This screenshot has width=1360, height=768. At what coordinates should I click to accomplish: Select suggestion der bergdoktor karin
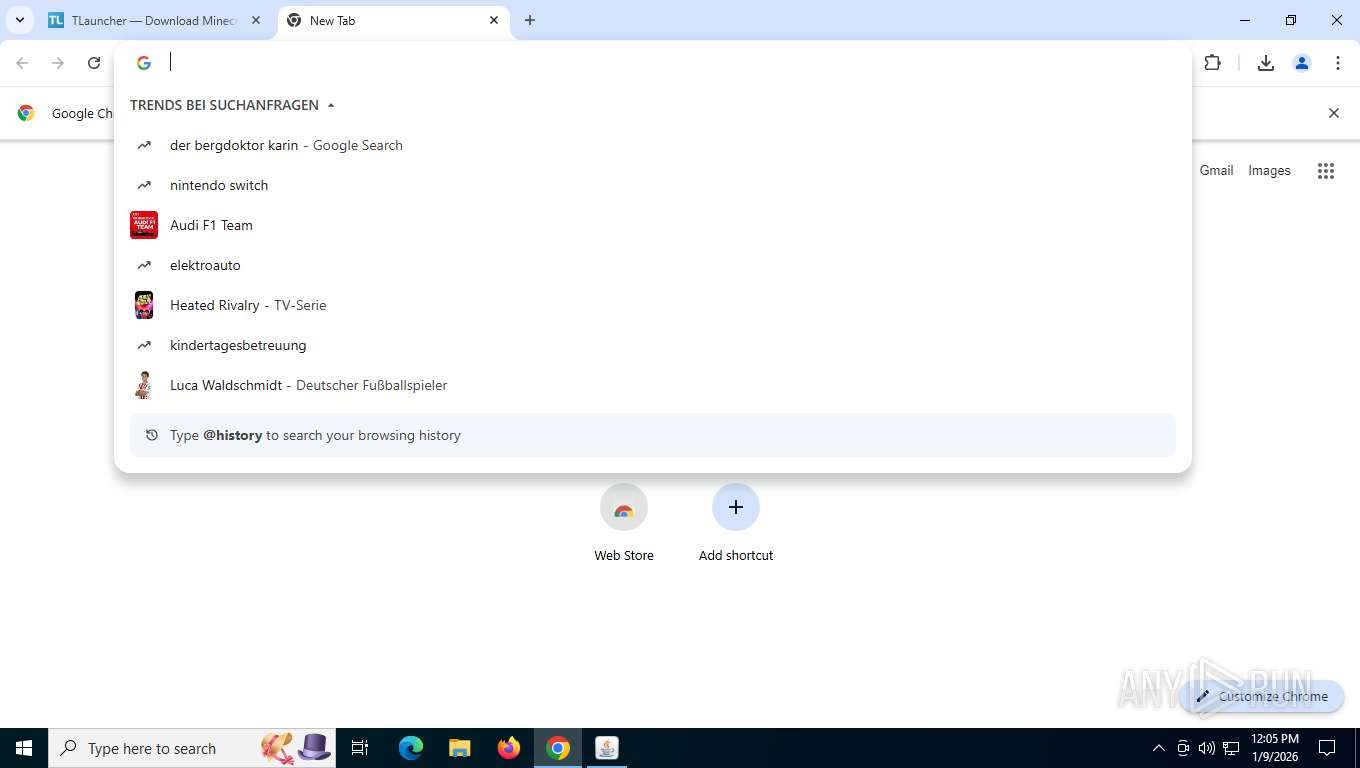tap(652, 145)
